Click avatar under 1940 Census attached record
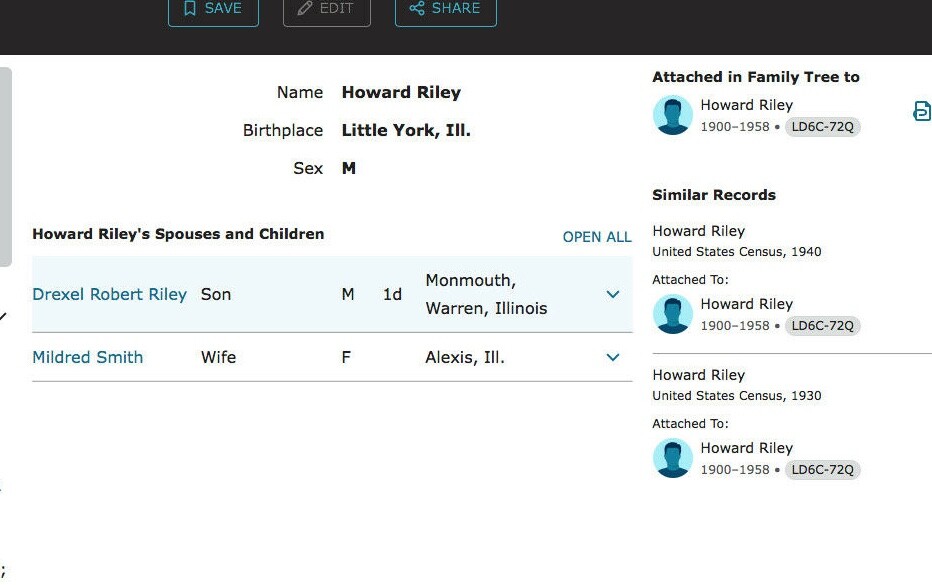Image resolution: width=932 pixels, height=585 pixels. [x=672, y=314]
